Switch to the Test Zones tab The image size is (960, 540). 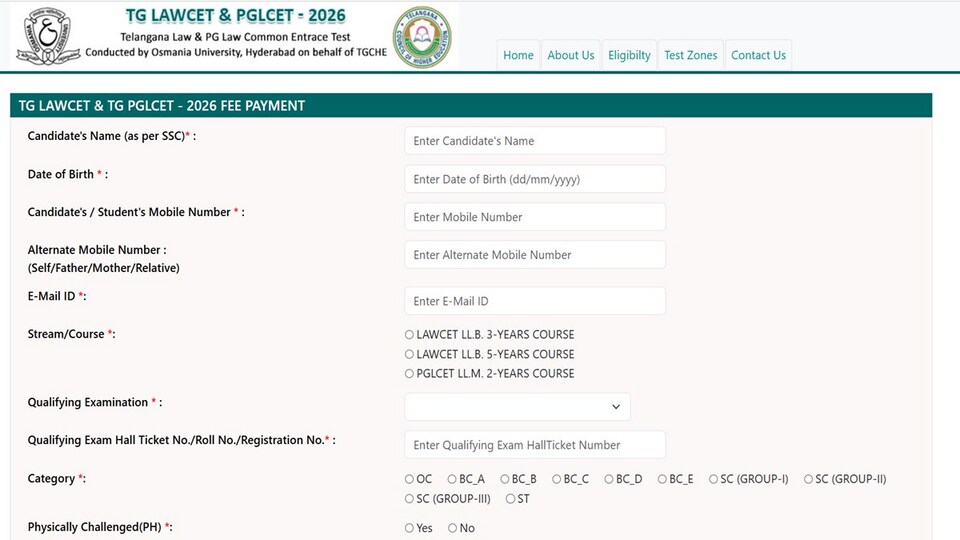click(x=691, y=55)
